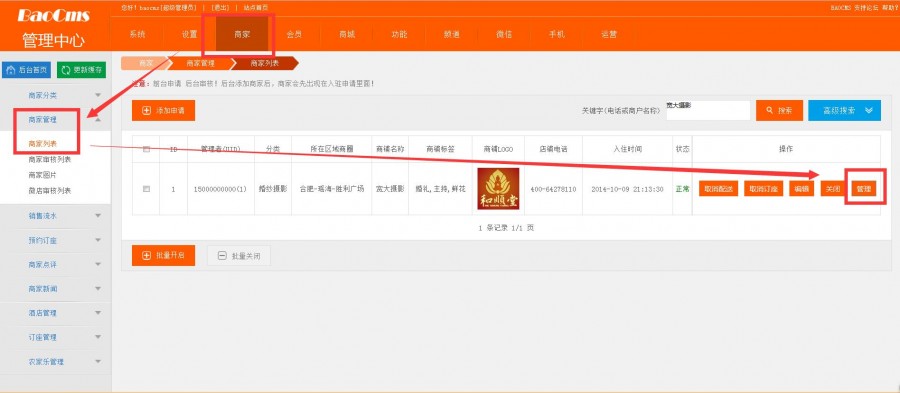
Task: Expand the 商家点评 sidebar section
Action: tap(55, 264)
